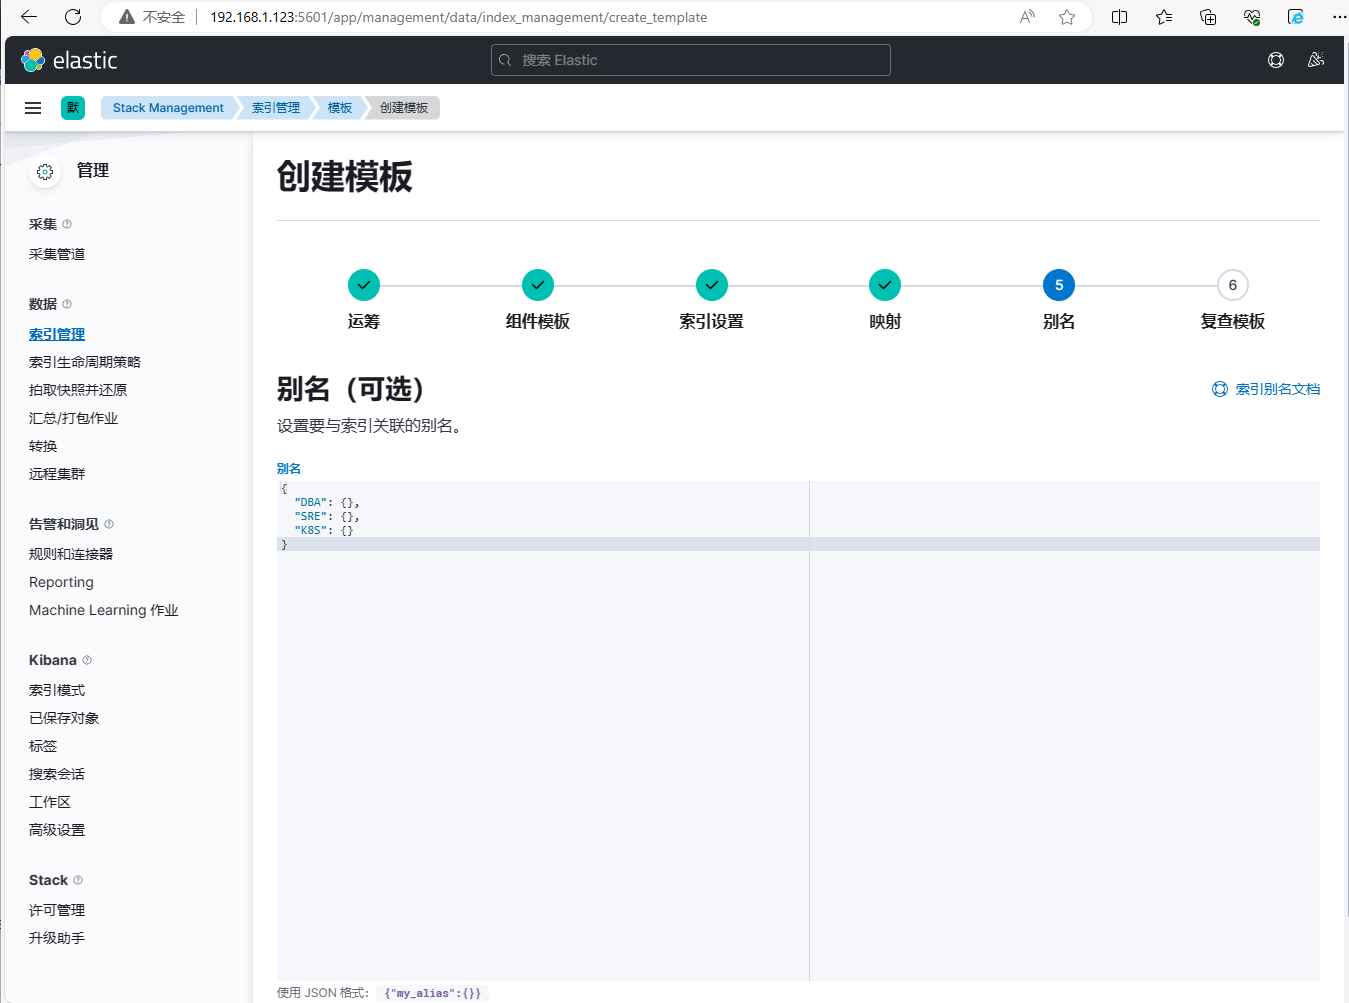Image resolution: width=1349 pixels, height=1003 pixels.
Task: Select the templates breadcrumb
Action: coord(340,108)
